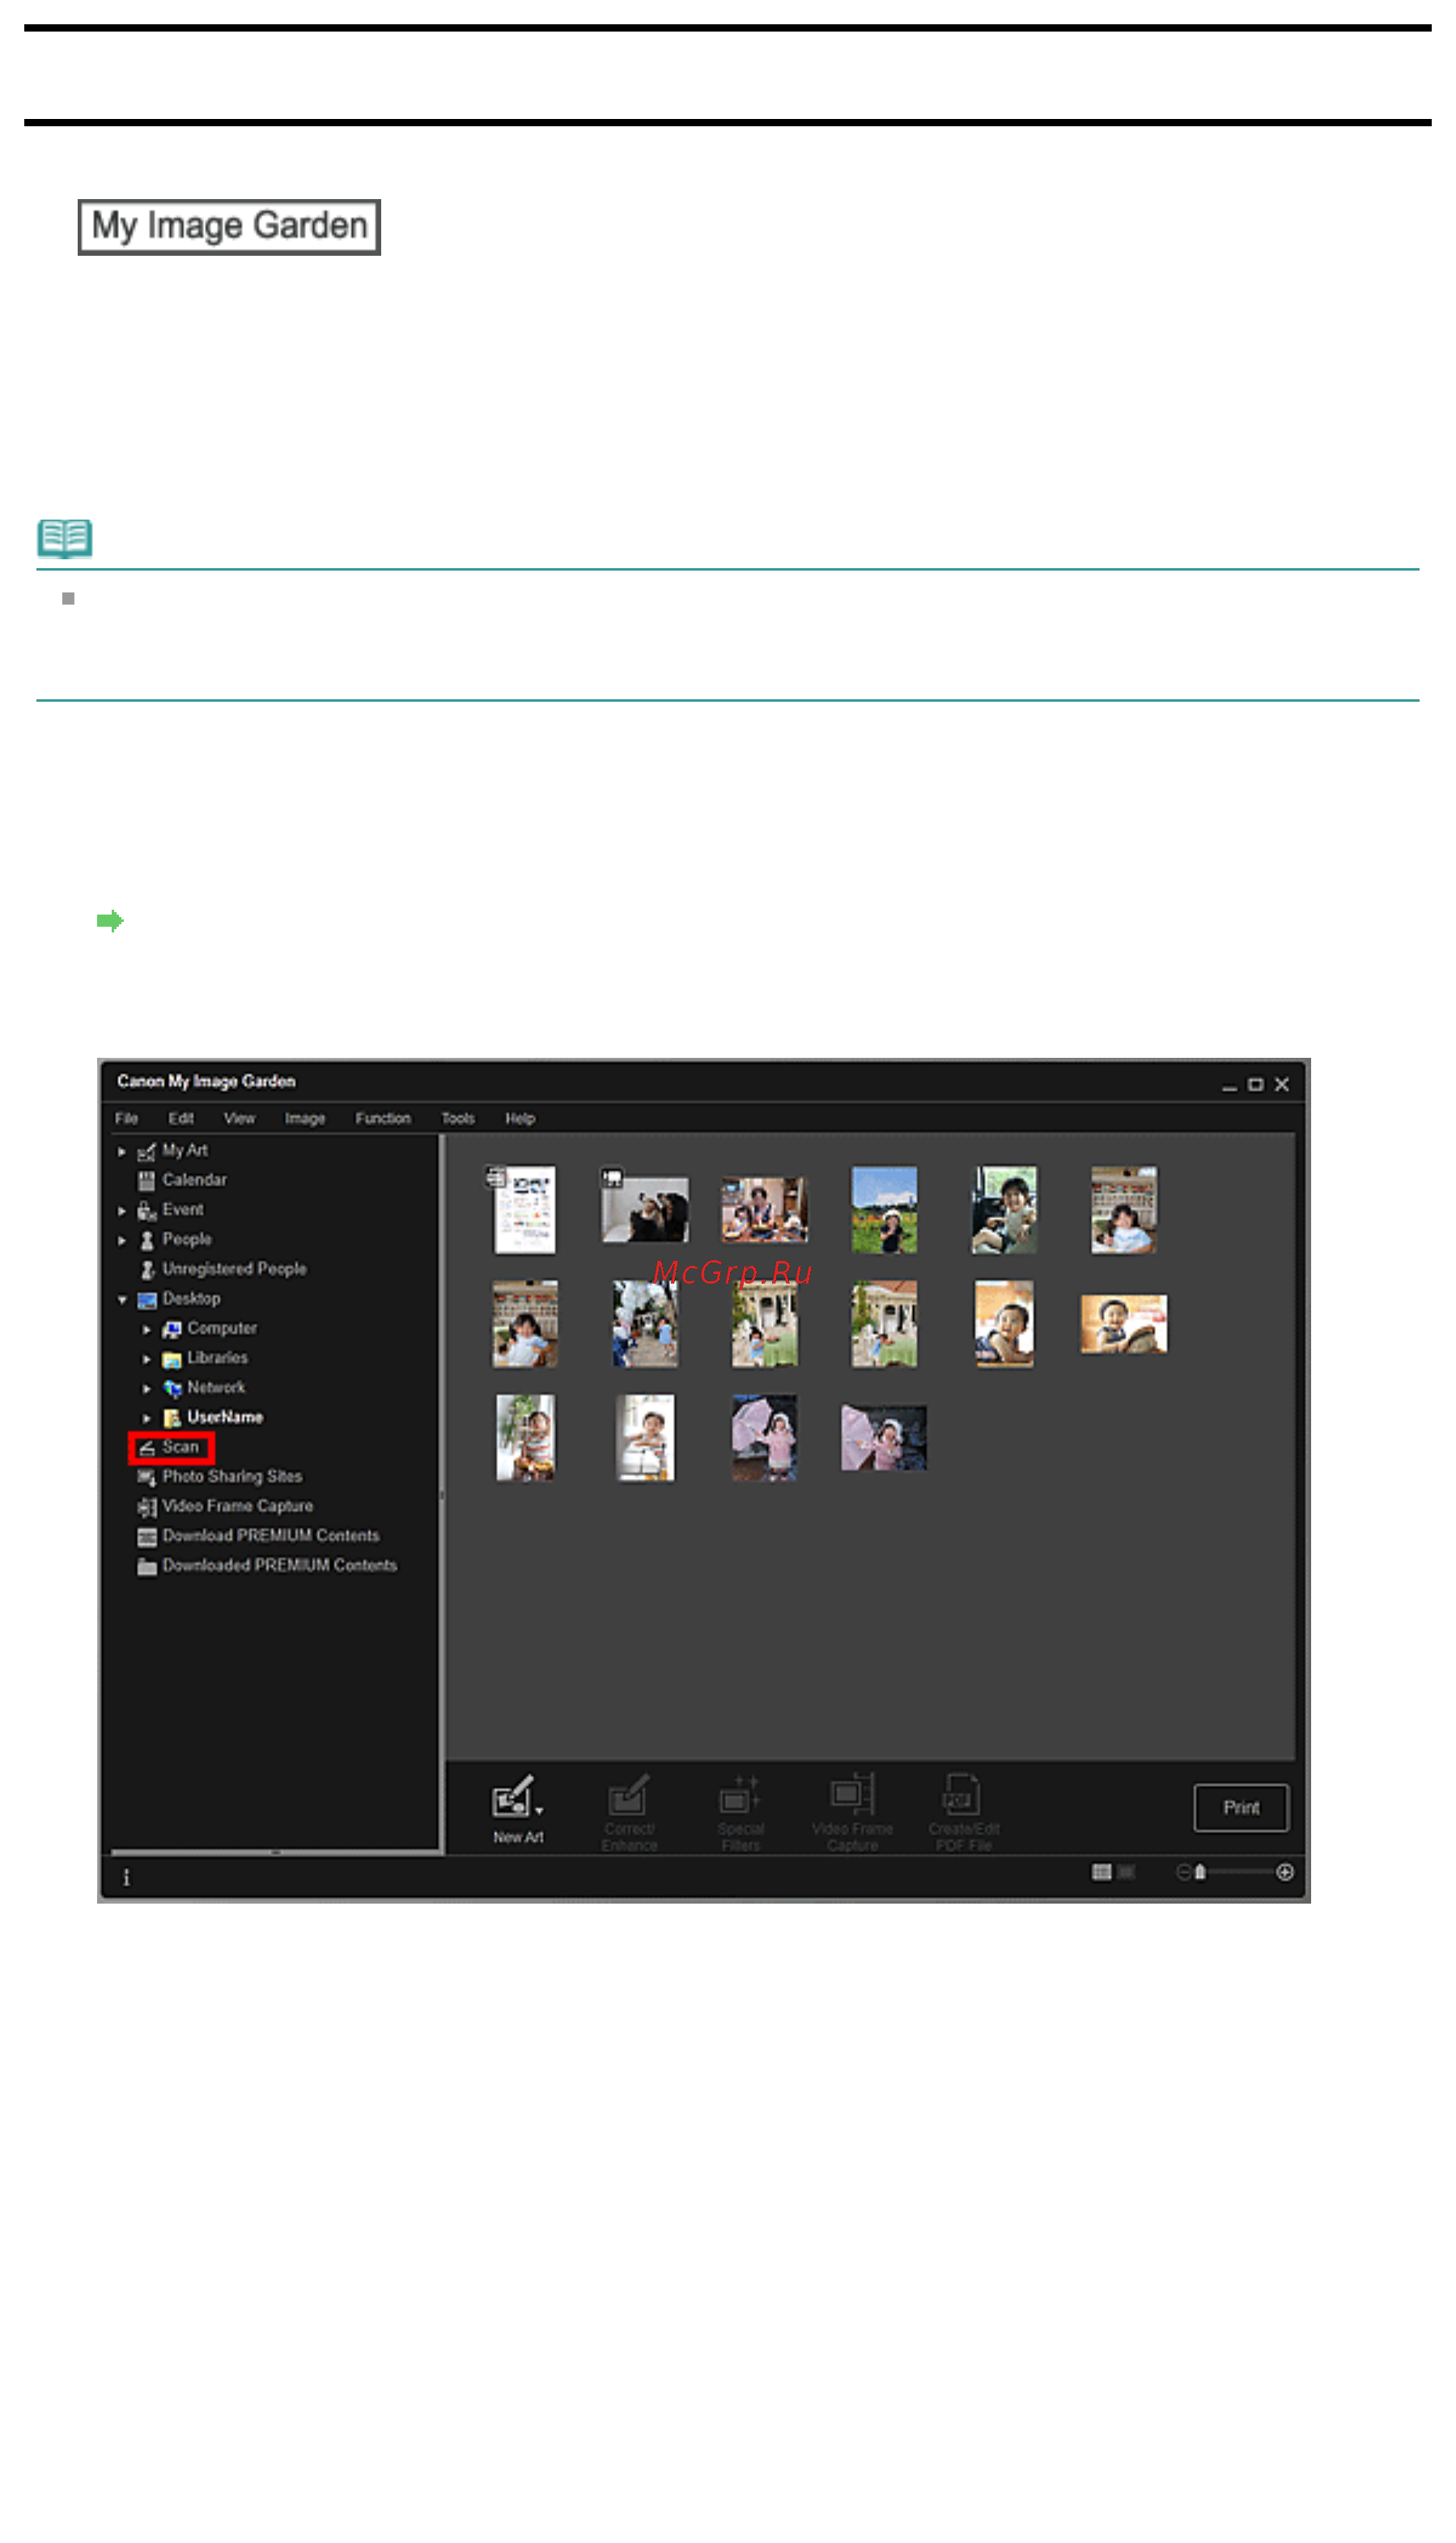Image resolution: width=1456 pixels, height=2543 pixels.
Task: Expand the People tree node
Action: 122,1241
